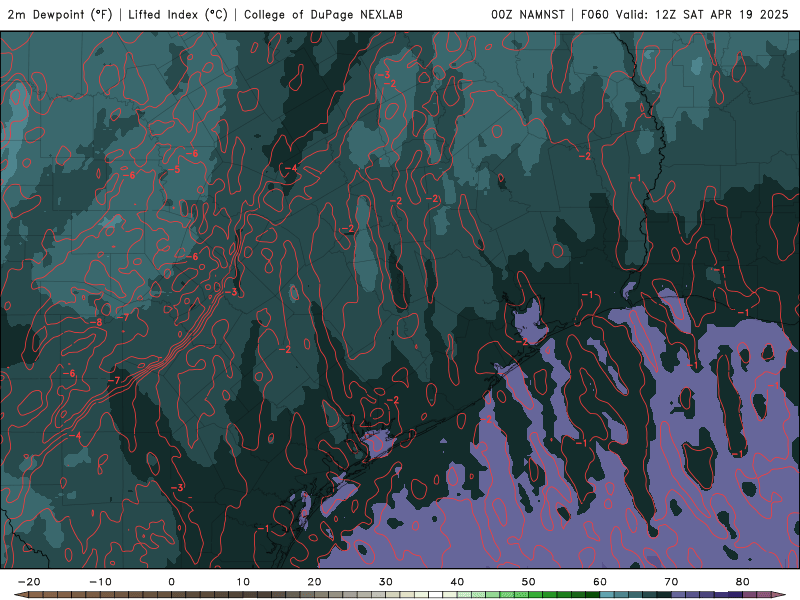
Task: Click the -8 lifted index contour label
Action: click(x=96, y=322)
